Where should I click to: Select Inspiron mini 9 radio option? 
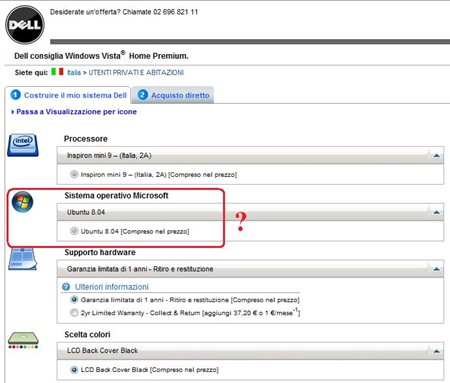click(x=74, y=174)
